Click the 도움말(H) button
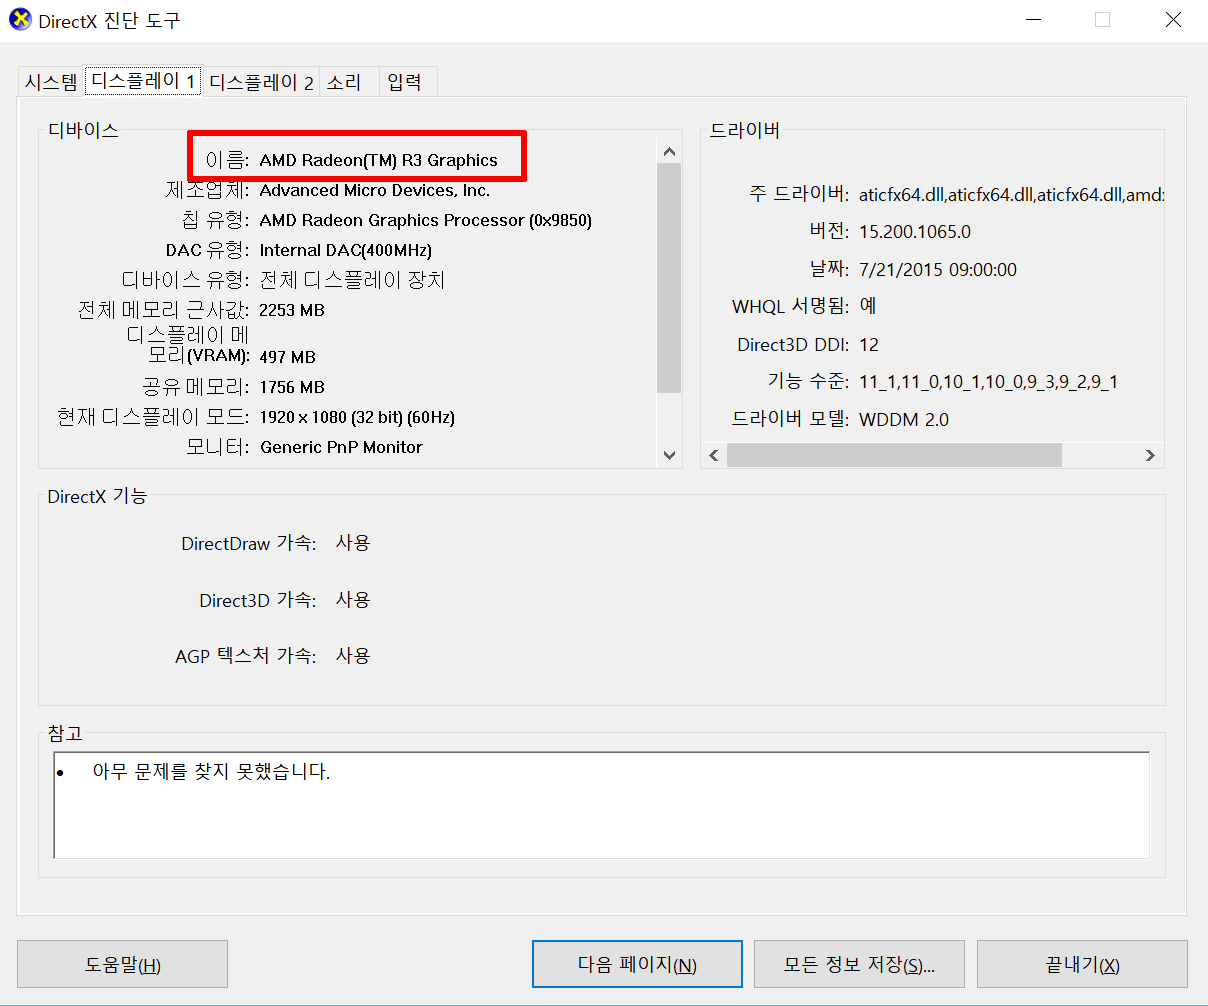 tap(123, 964)
